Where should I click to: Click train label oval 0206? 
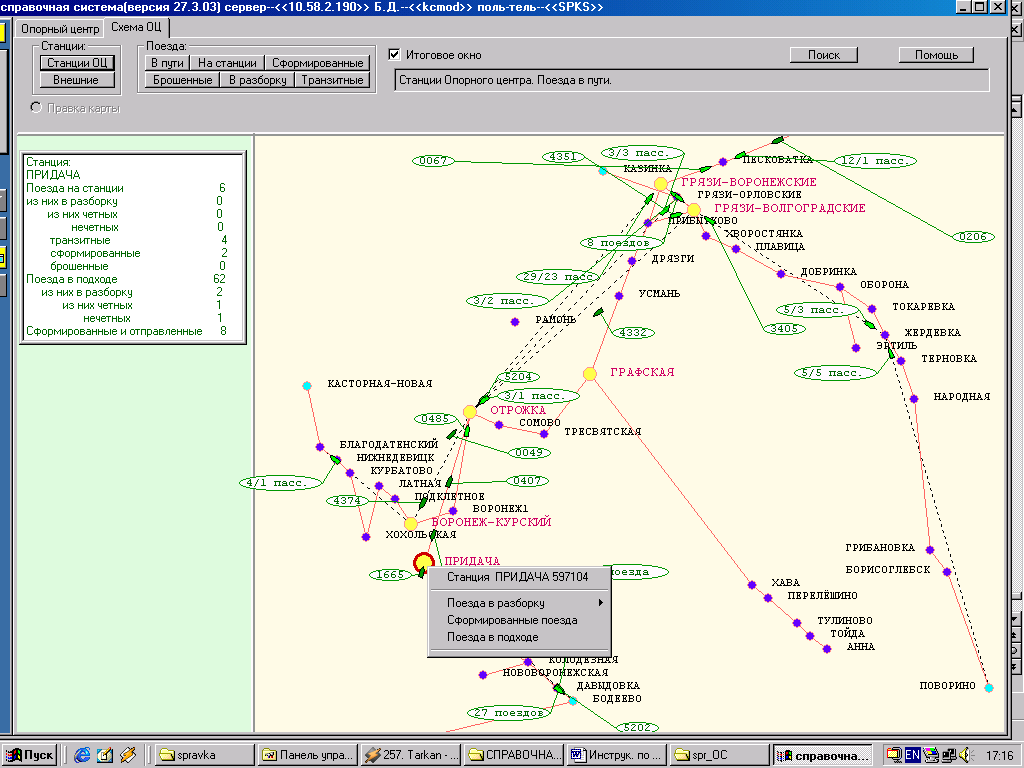point(973,236)
